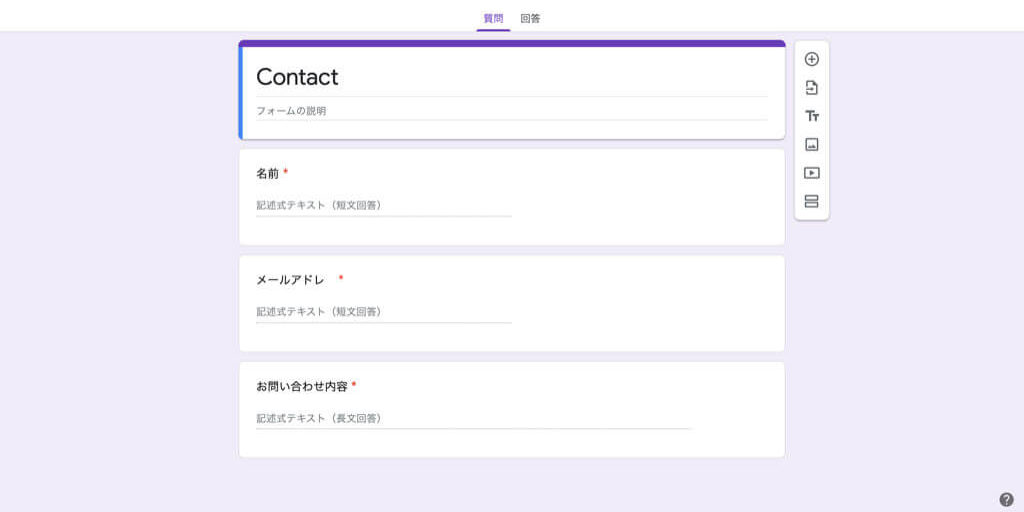Click the short answer field under 名前
1024x512 pixels.
pos(384,206)
